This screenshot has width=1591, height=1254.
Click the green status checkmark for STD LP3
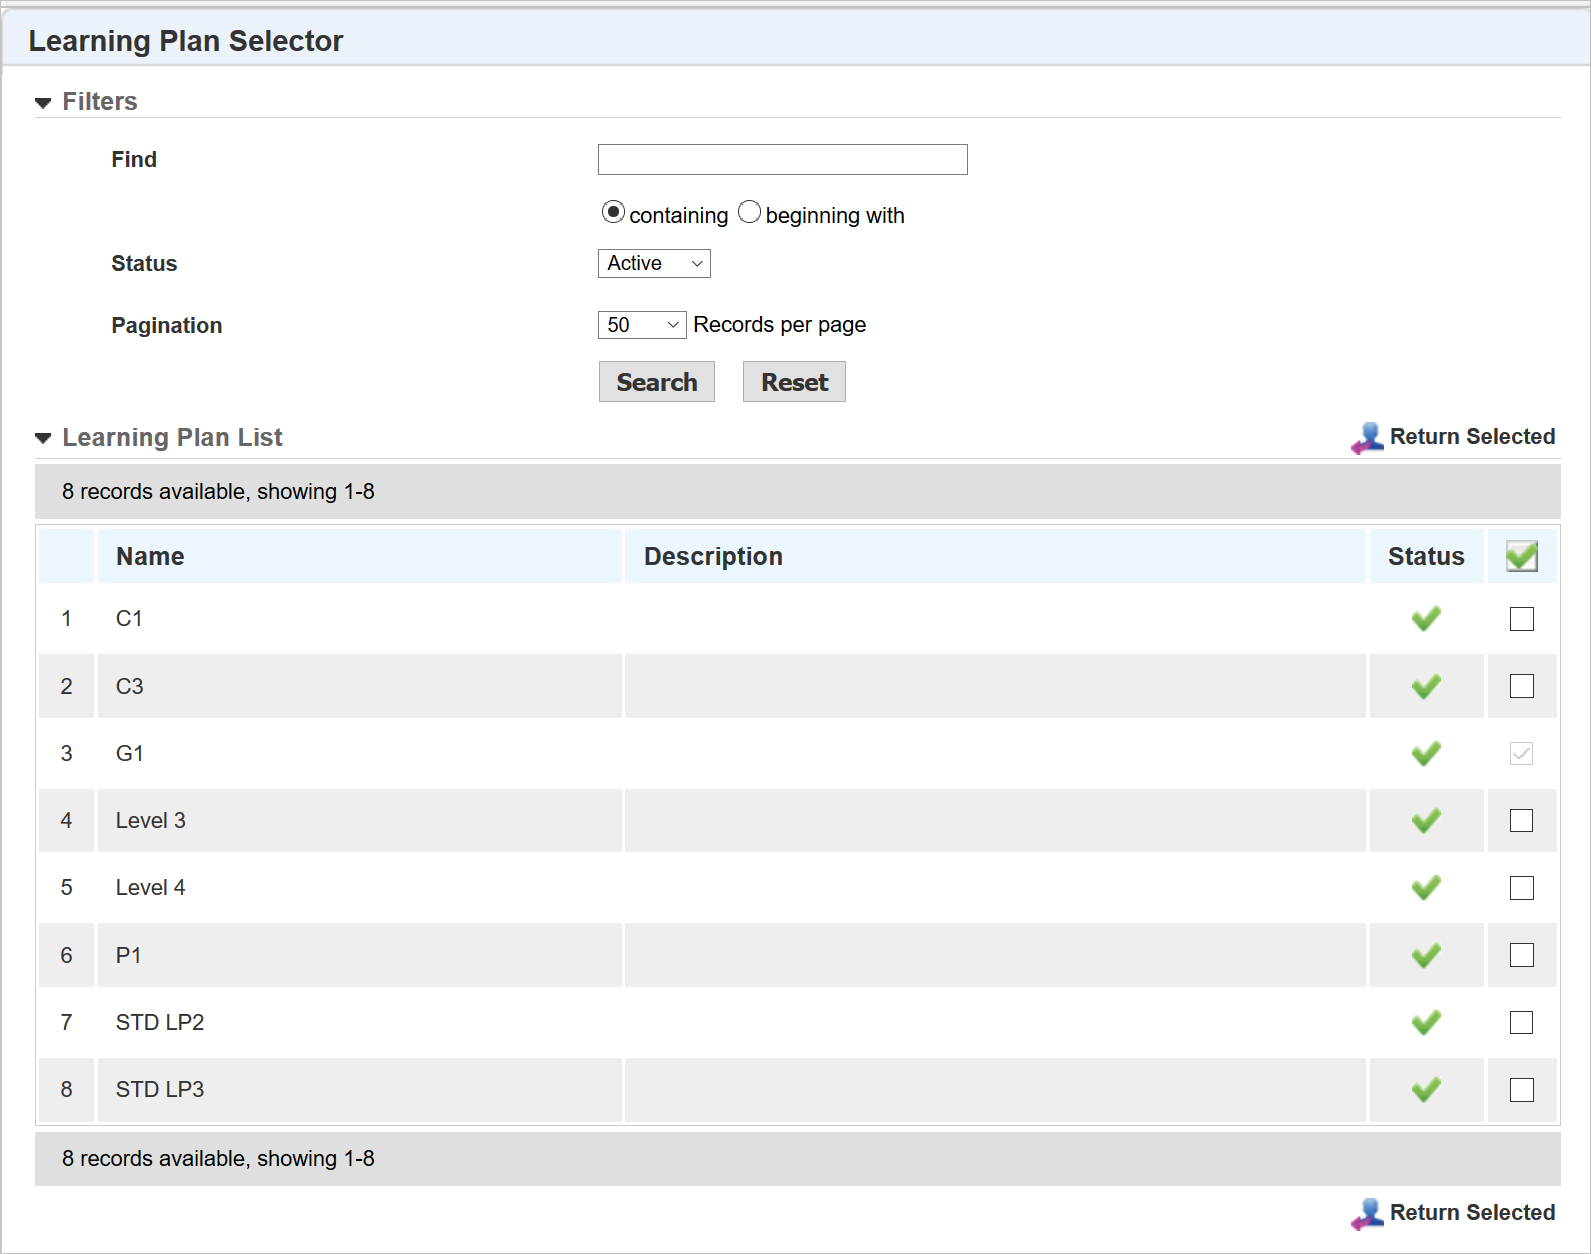click(1426, 1089)
